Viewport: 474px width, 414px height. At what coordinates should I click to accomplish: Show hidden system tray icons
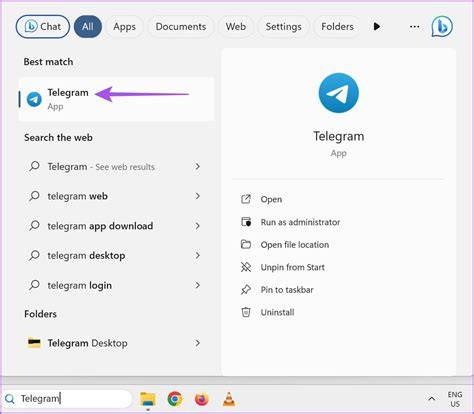tap(431, 399)
